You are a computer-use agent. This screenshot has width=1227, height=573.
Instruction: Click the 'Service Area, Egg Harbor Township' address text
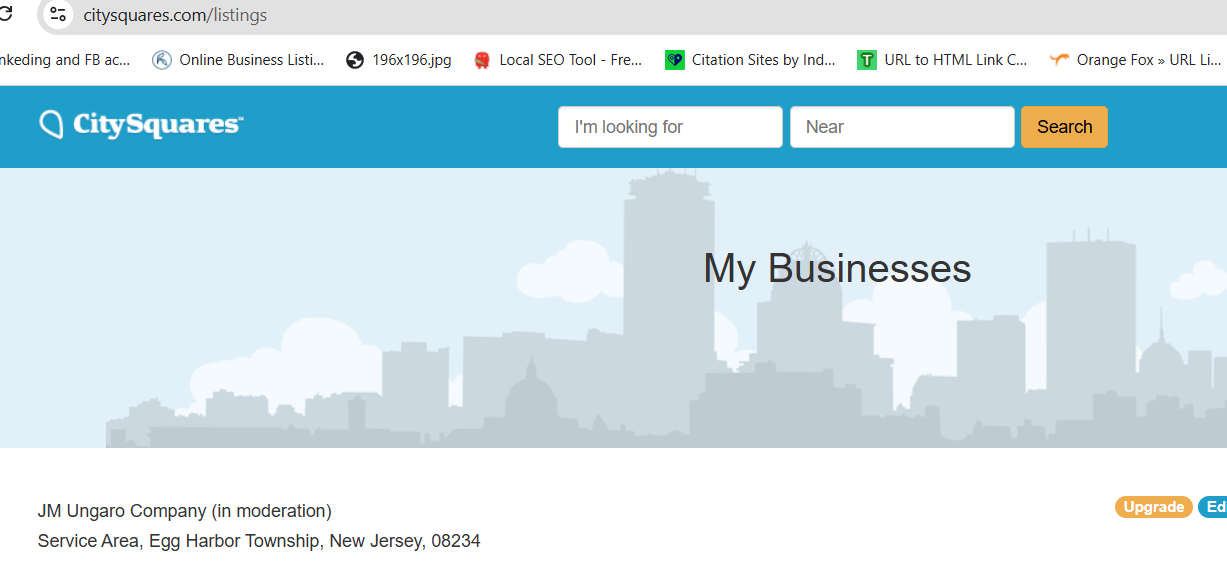(x=259, y=541)
